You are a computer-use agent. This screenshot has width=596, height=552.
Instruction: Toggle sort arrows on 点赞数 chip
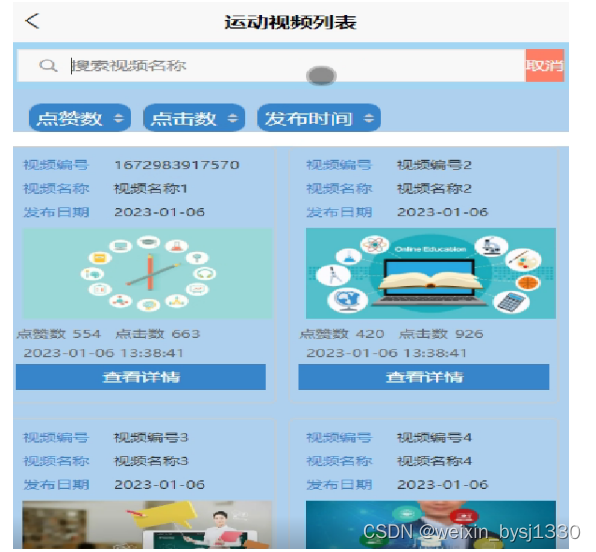click(x=119, y=118)
